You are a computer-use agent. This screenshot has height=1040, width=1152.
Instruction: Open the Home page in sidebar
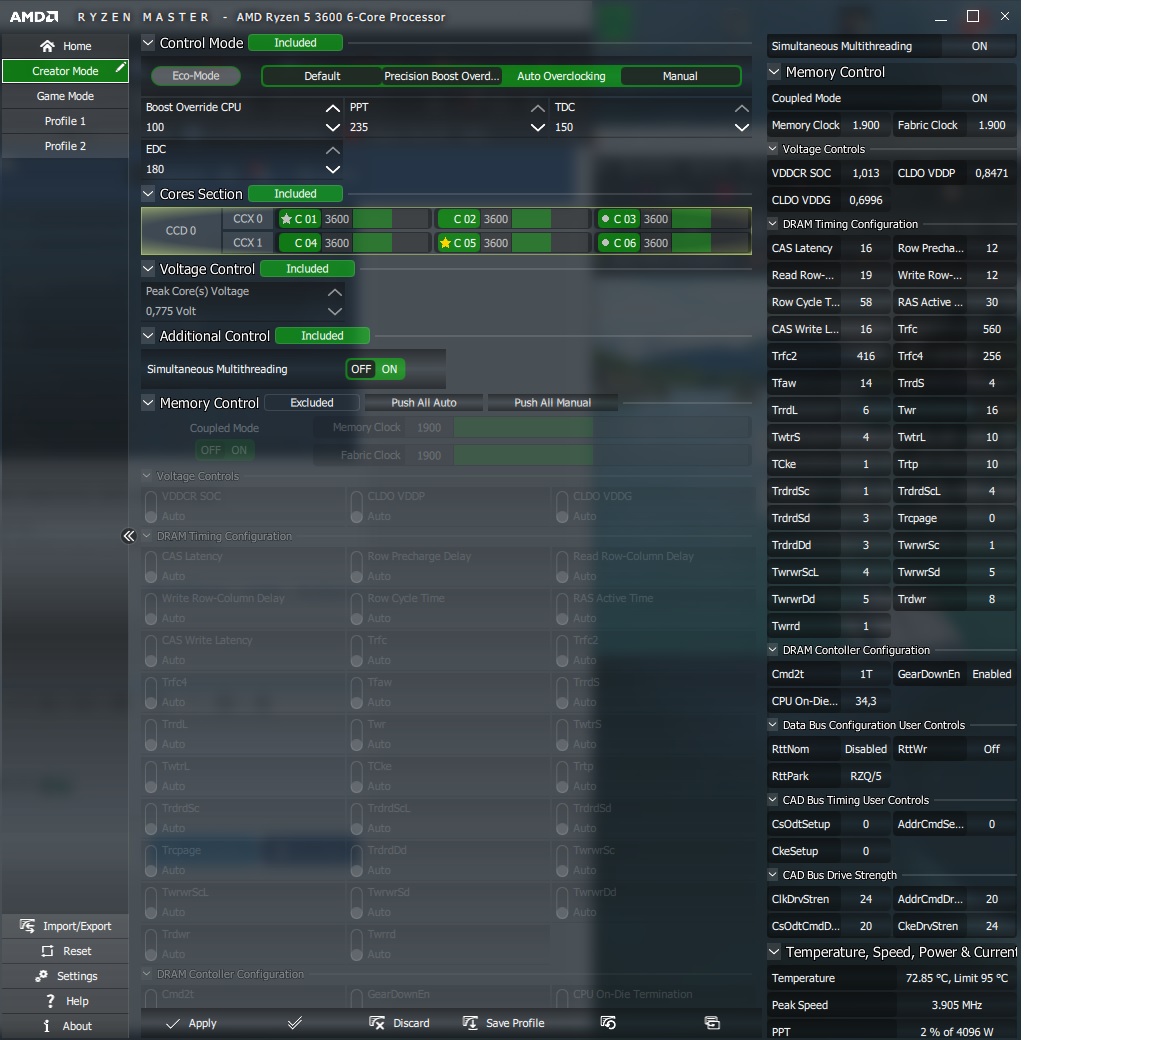pyautogui.click(x=65, y=46)
